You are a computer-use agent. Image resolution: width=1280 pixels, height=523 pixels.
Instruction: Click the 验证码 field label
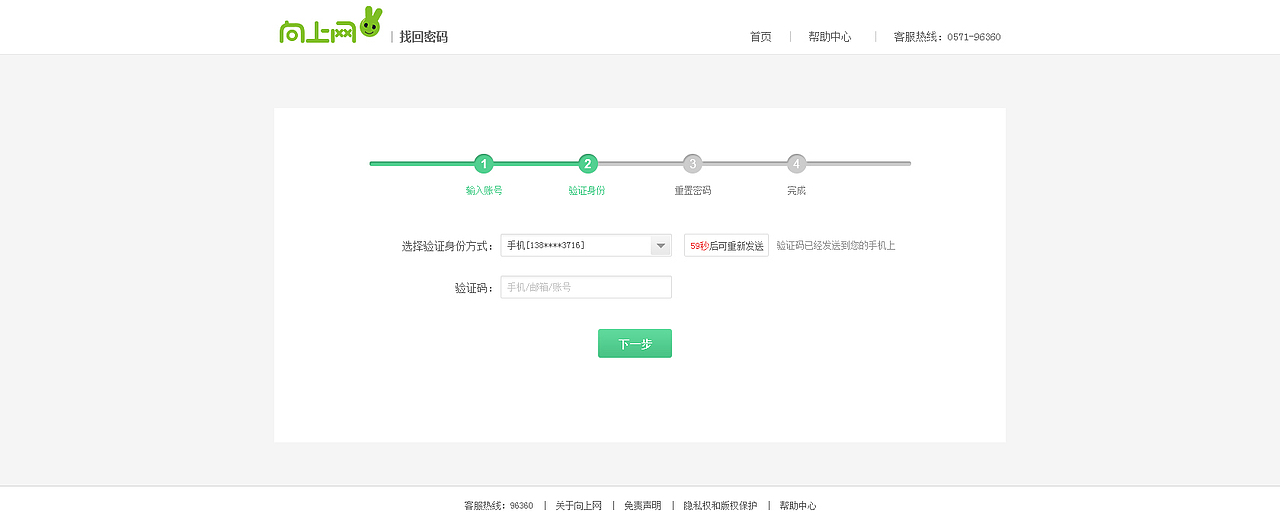(474, 288)
